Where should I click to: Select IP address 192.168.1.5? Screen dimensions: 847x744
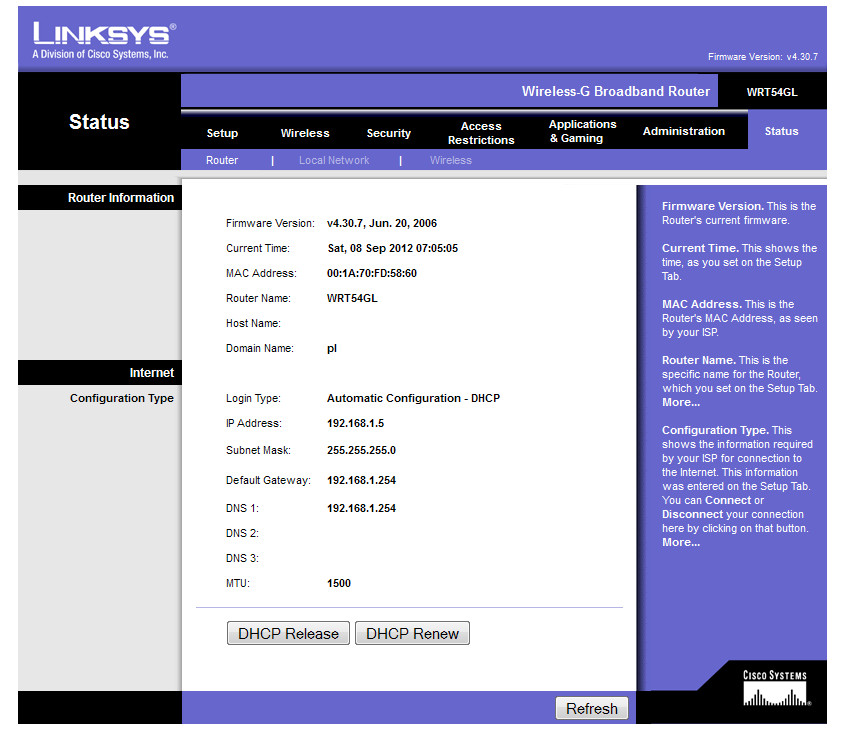coord(355,424)
